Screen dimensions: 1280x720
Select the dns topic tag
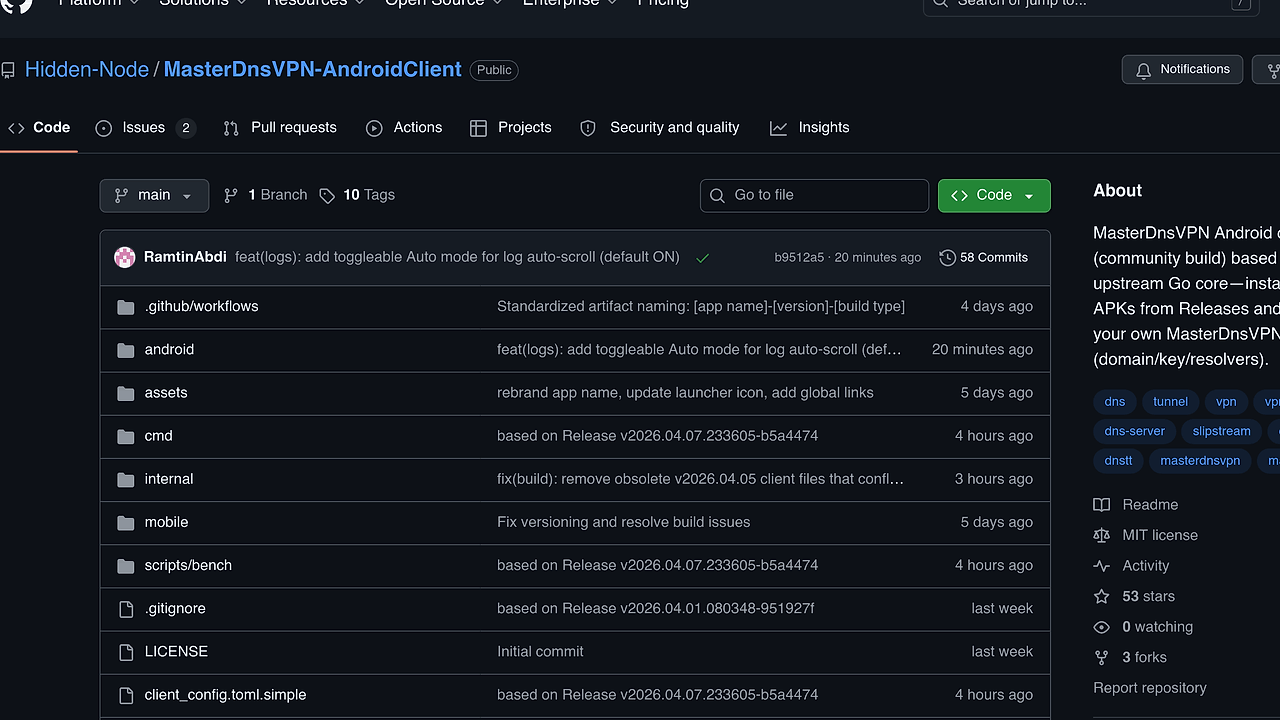point(1115,402)
